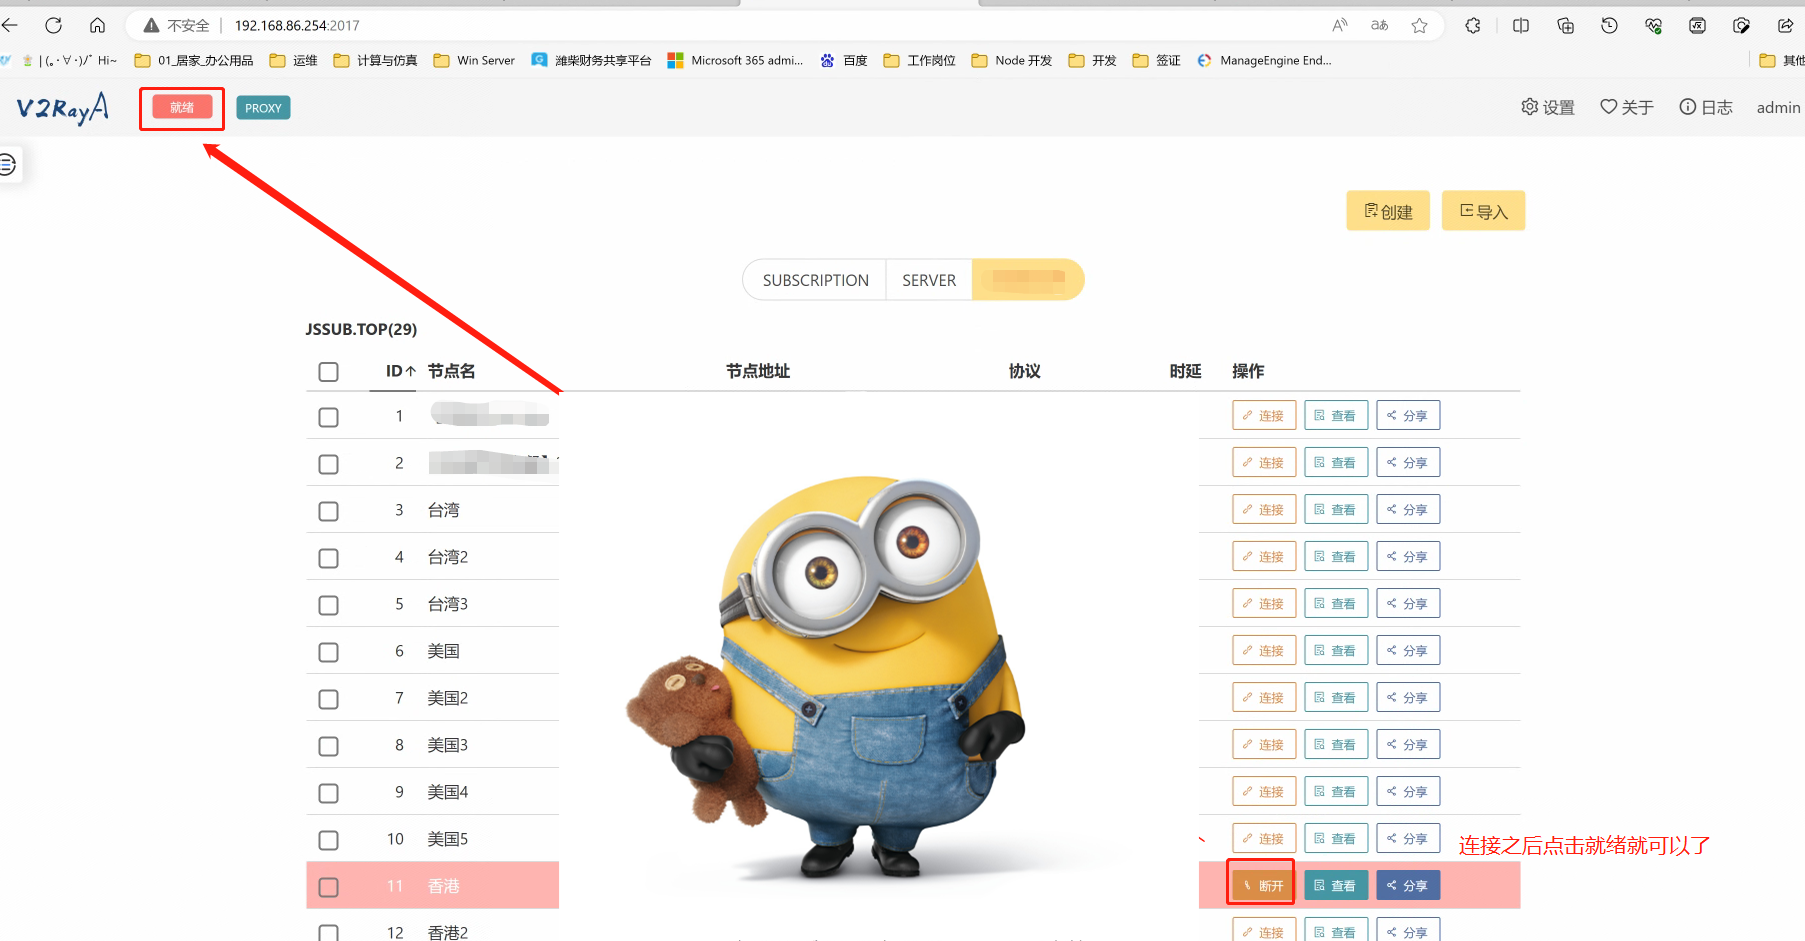Open the 百度 bookmark

[x=843, y=60]
